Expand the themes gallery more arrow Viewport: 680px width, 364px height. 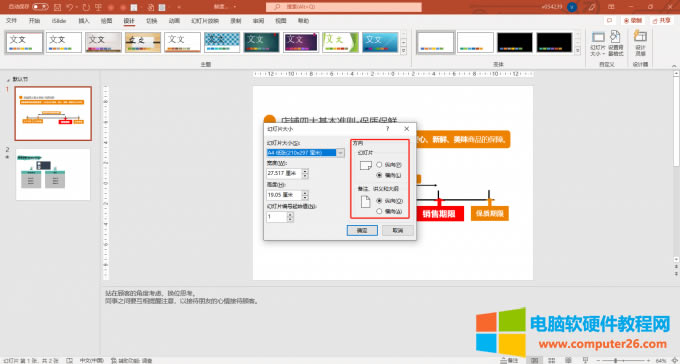(404, 51)
